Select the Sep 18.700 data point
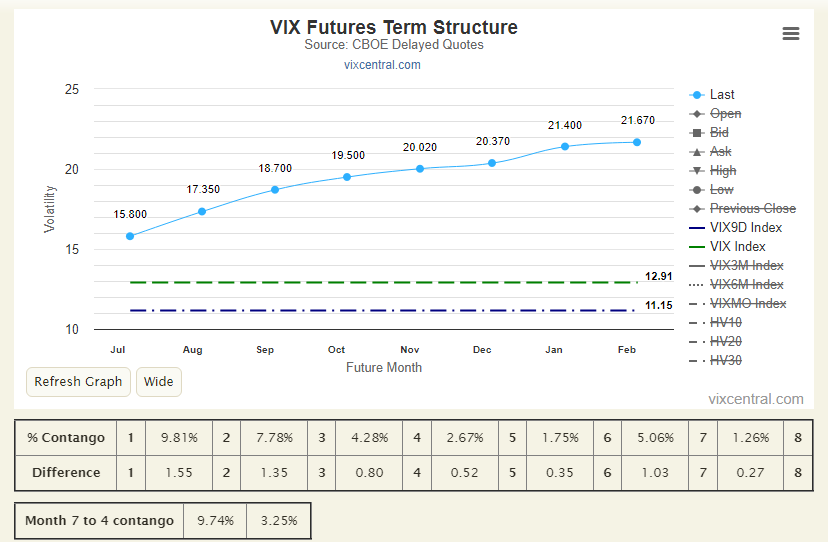828x542 pixels. [275, 190]
